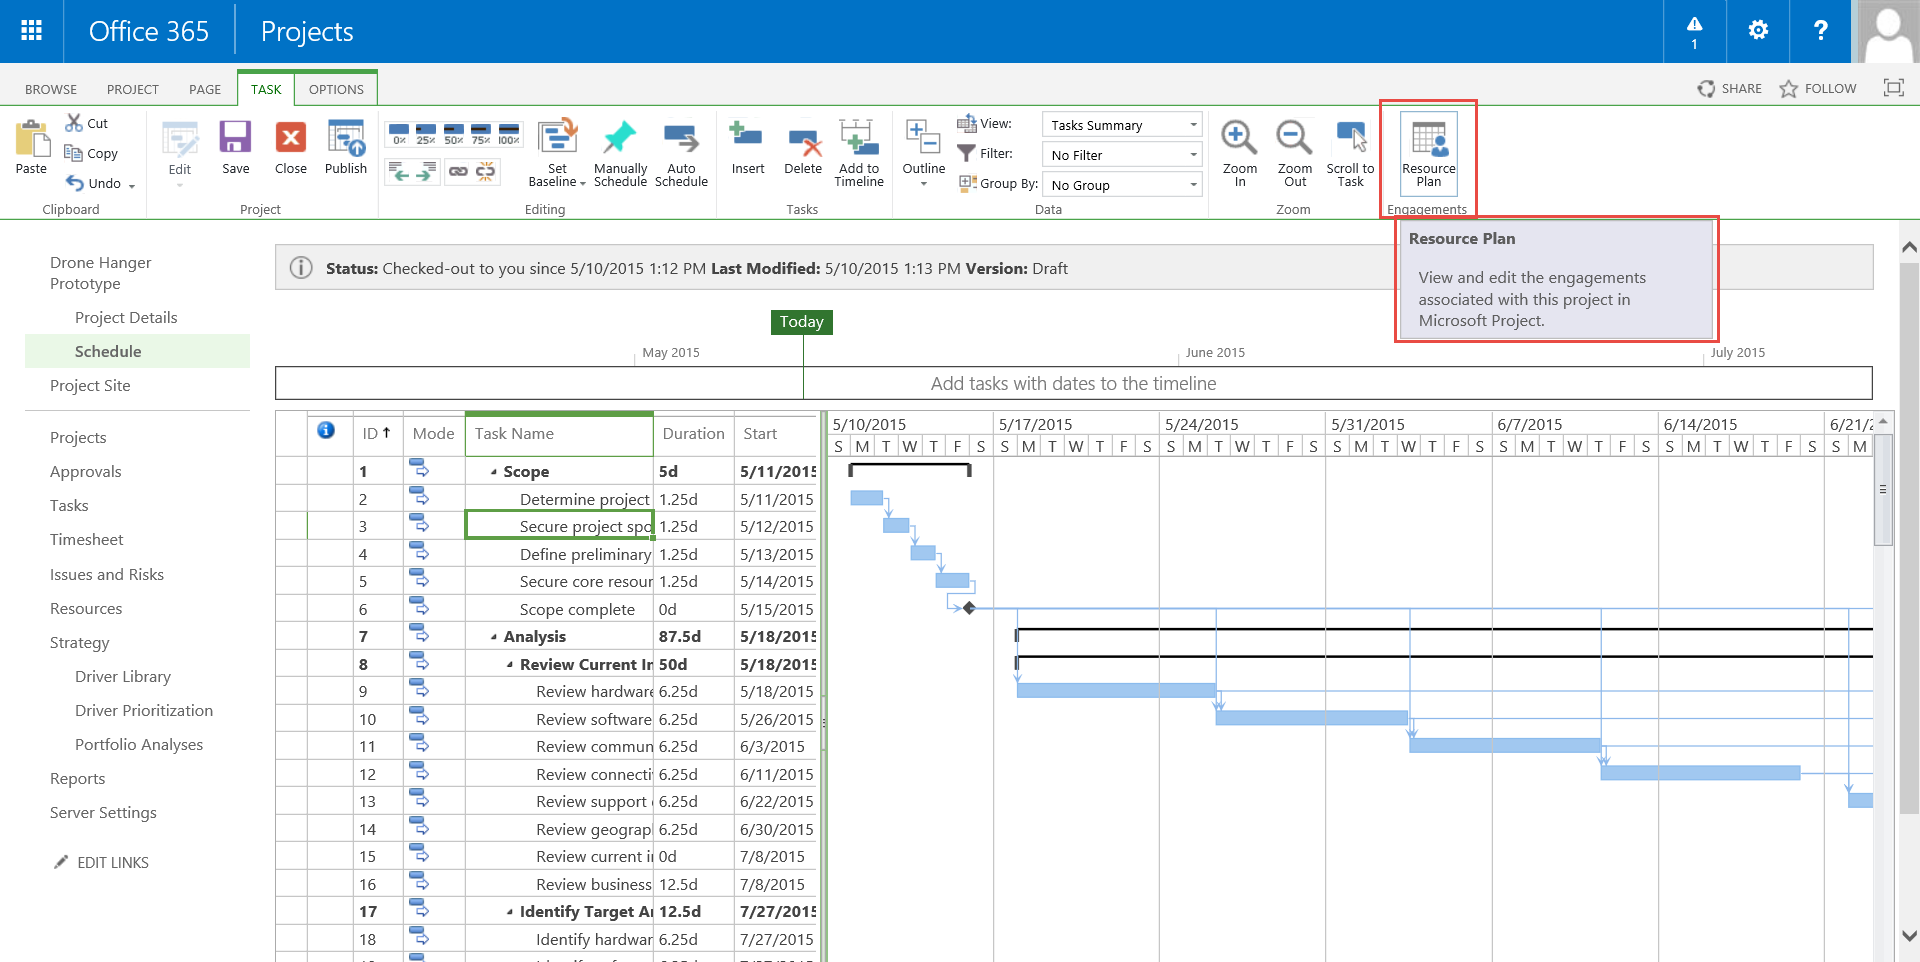Click the 6/3/2015 start date cell
This screenshot has width=1920, height=962.
[776, 747]
